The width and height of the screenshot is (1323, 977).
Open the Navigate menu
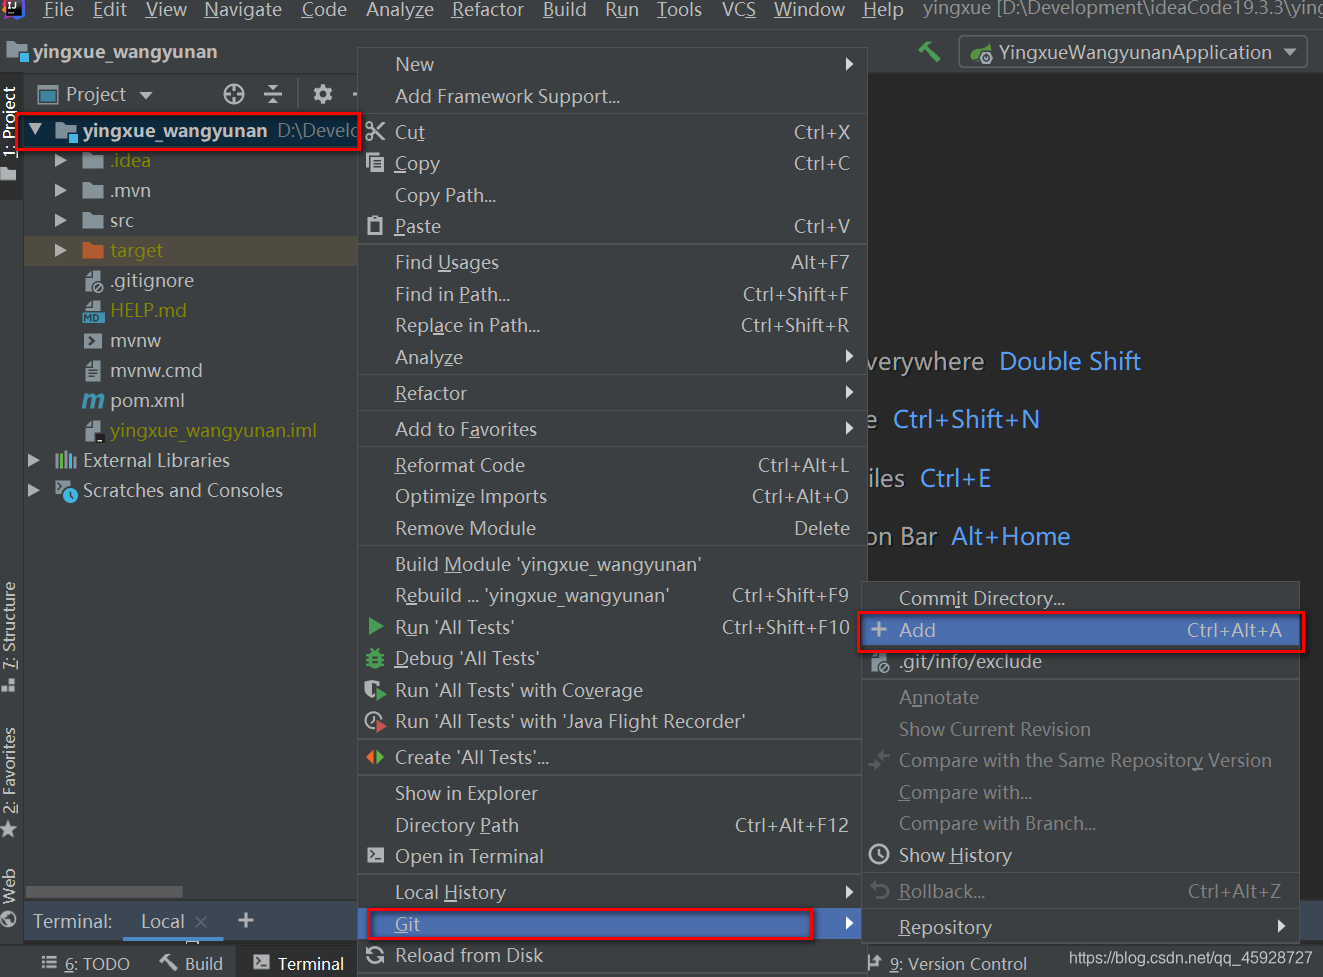243,10
